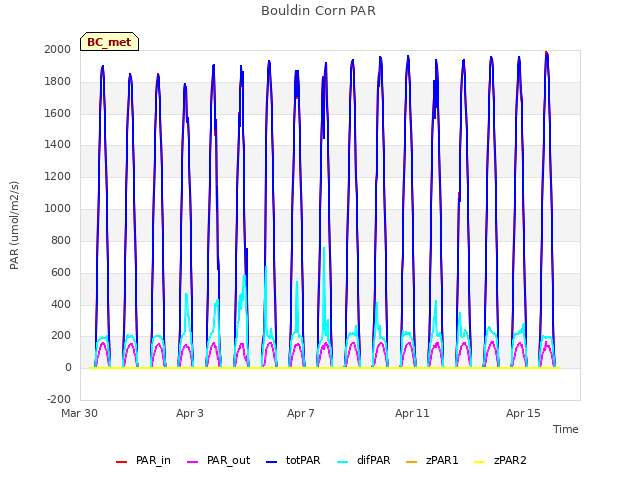Toggle the zPAR1 legend entry
The width and height of the screenshot is (640, 480).
click(432, 460)
